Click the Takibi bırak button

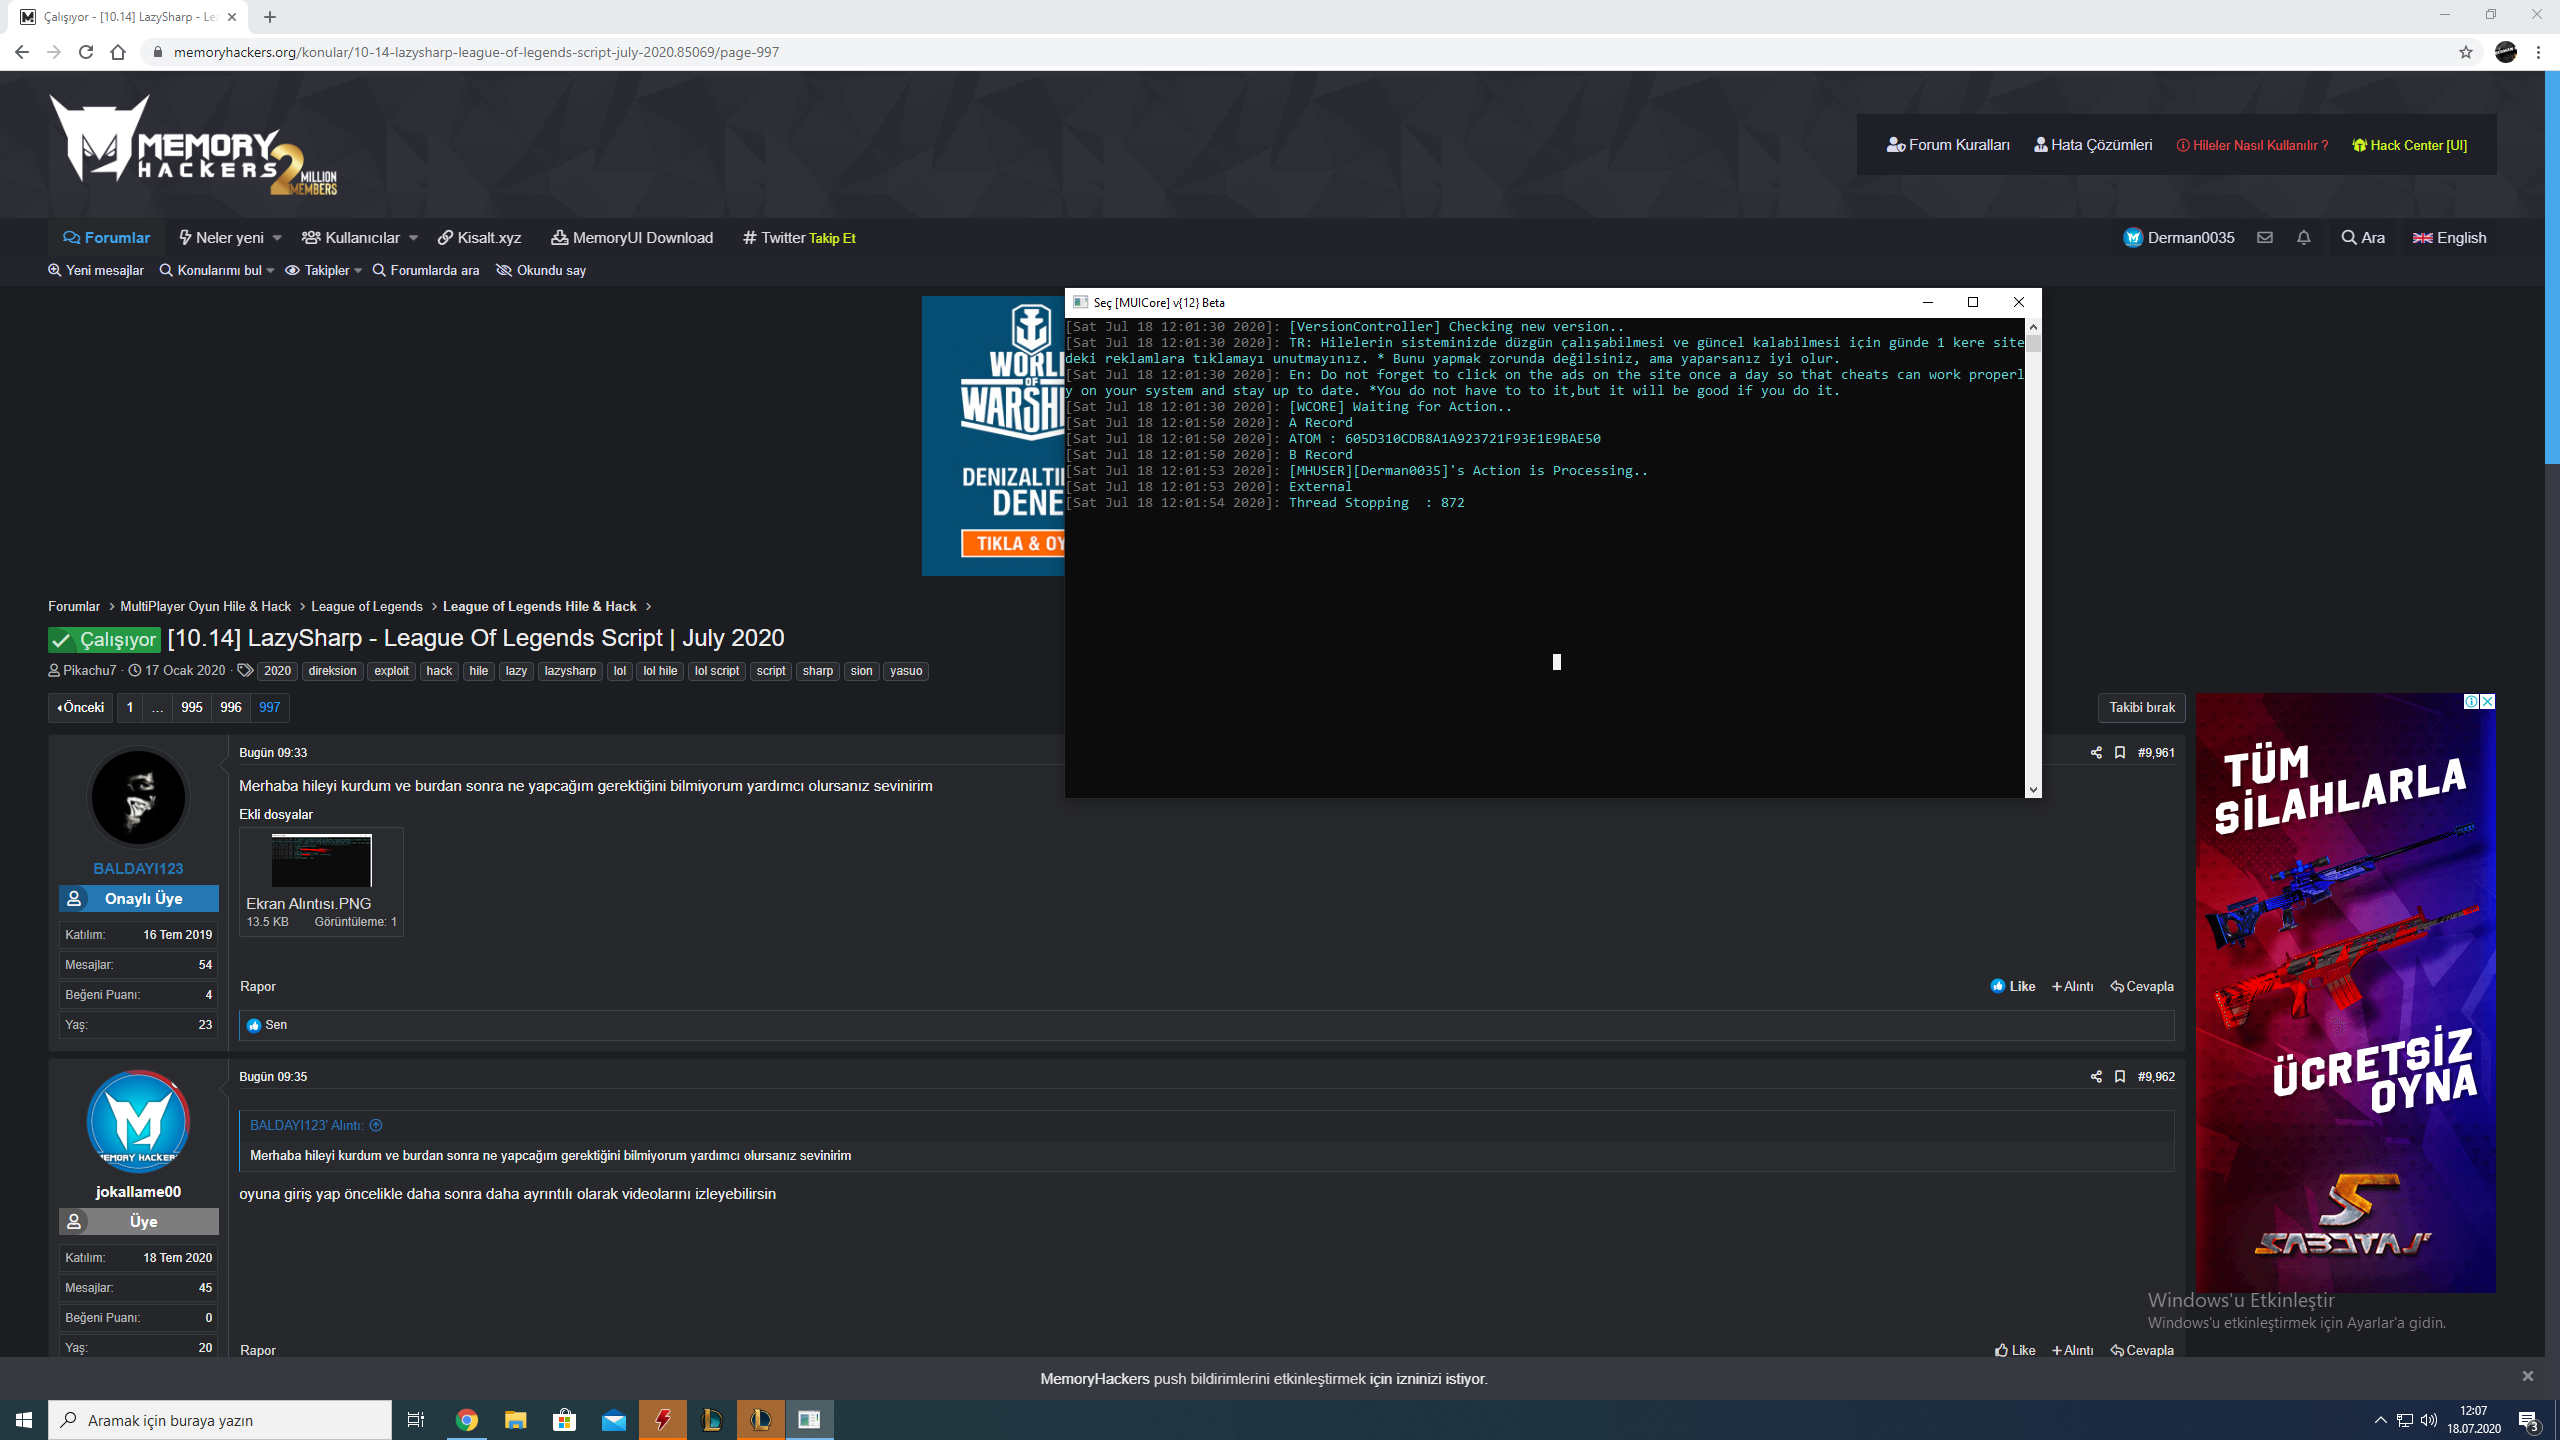2142,708
